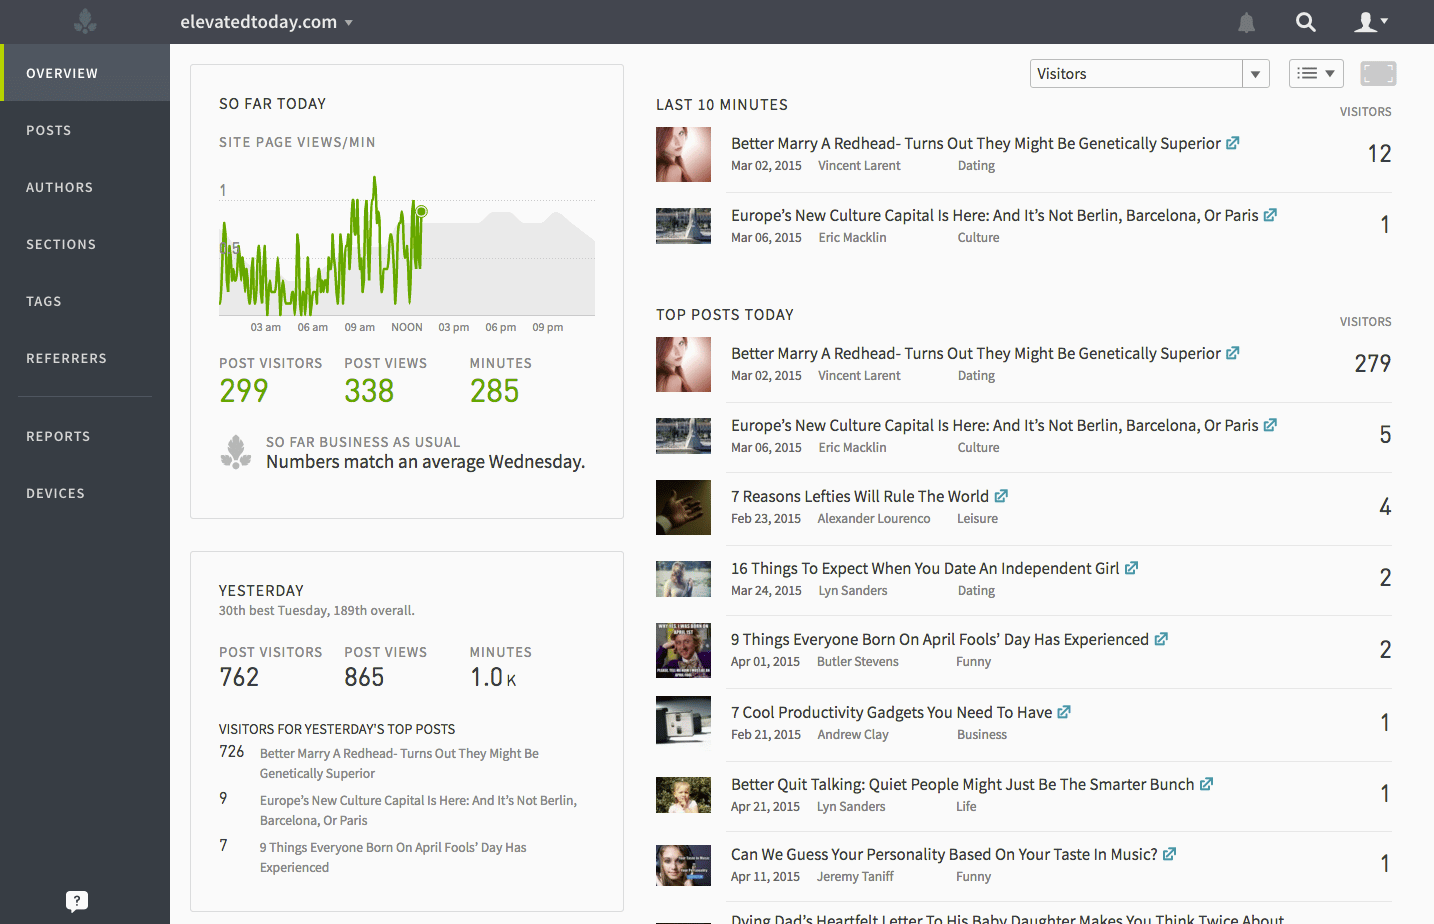
Task: Click Redhead thumbnail in Top Posts Today
Action: pos(683,364)
